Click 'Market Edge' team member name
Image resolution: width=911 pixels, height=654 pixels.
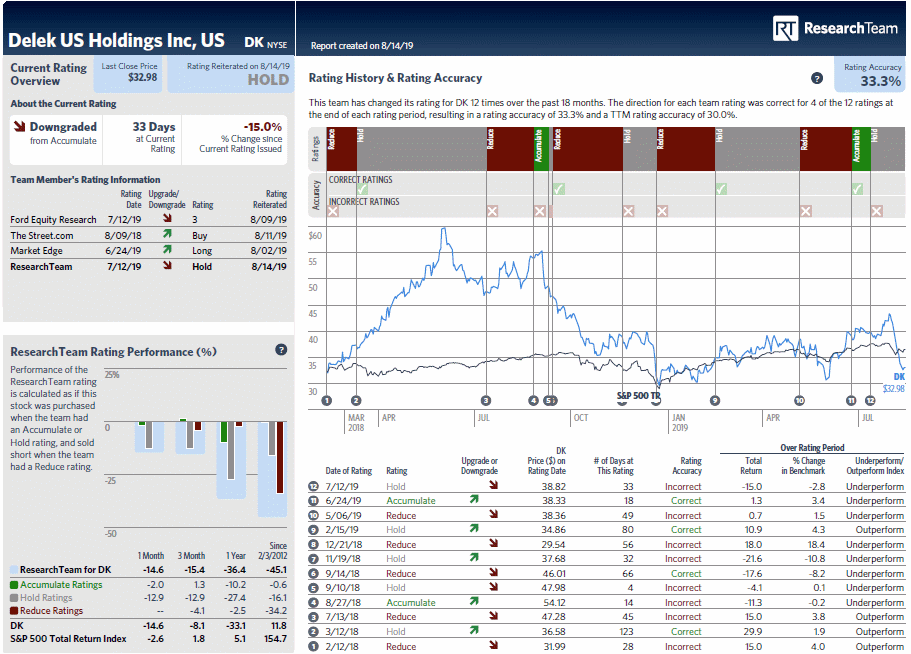pos(36,250)
